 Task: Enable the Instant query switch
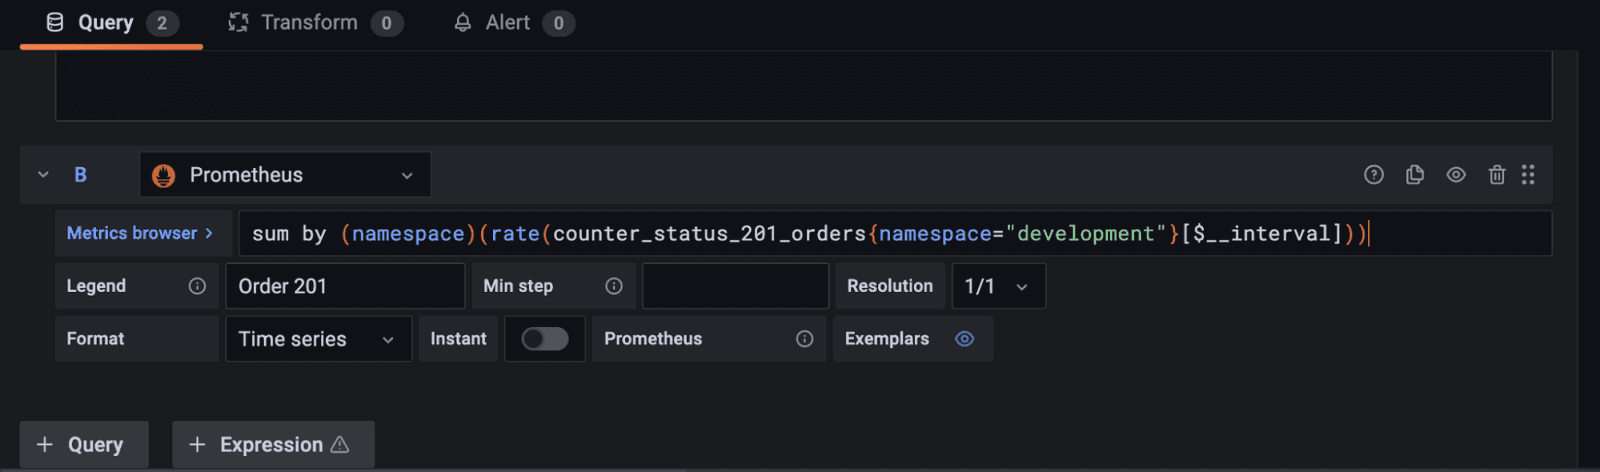click(545, 339)
